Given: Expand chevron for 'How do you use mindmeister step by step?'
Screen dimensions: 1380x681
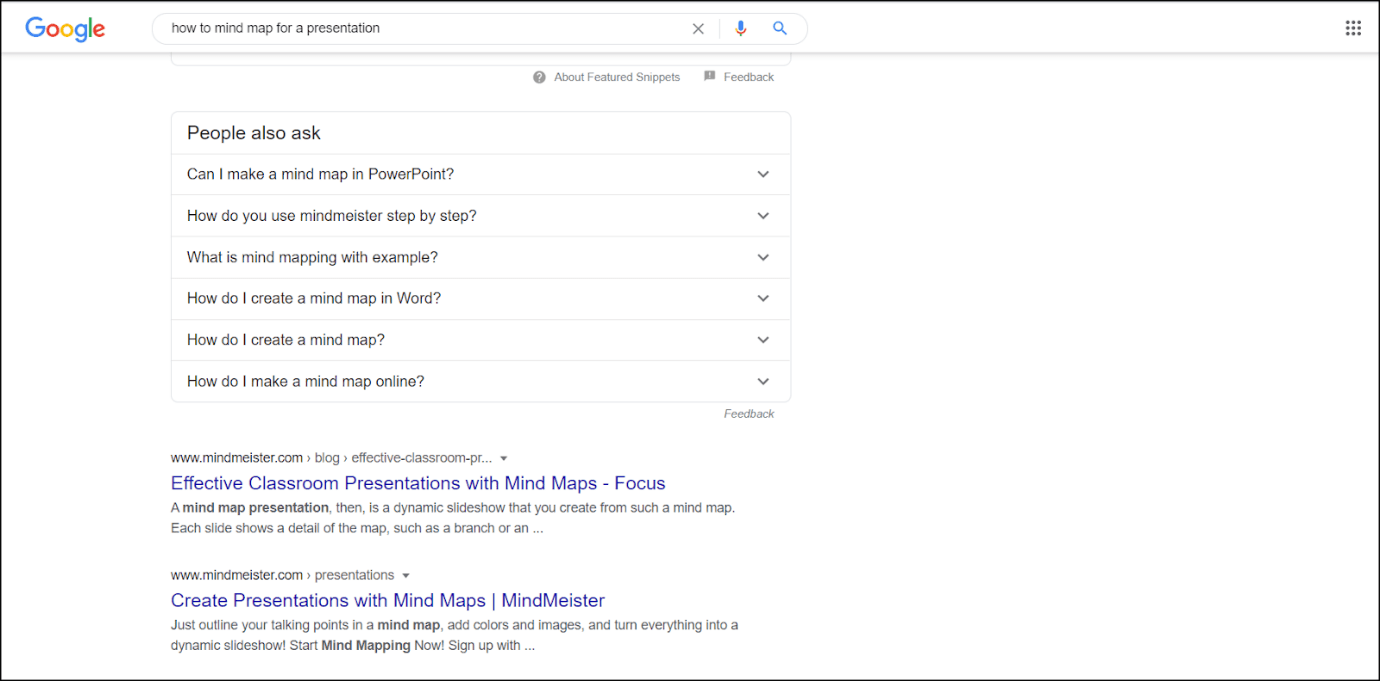Looking at the screenshot, I should (x=763, y=216).
